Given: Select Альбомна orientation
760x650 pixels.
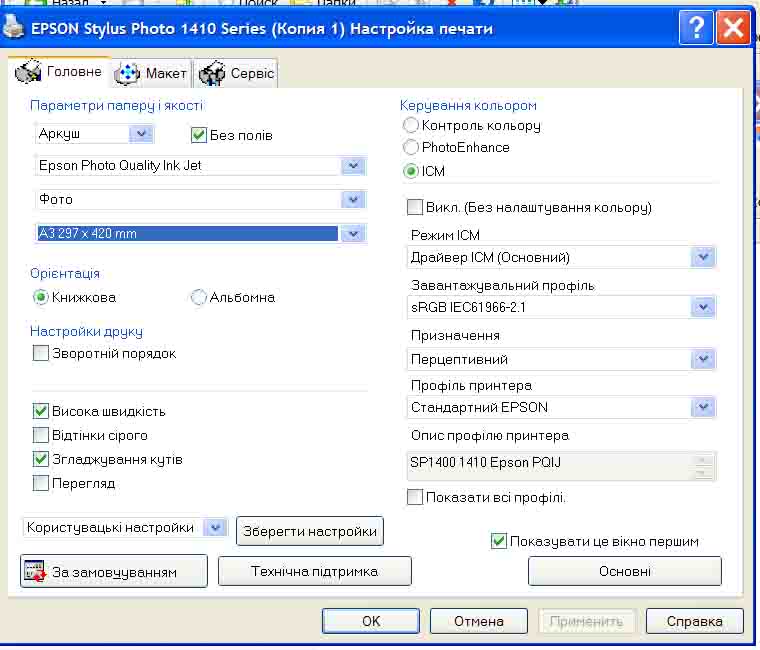Looking at the screenshot, I should [x=198, y=297].
